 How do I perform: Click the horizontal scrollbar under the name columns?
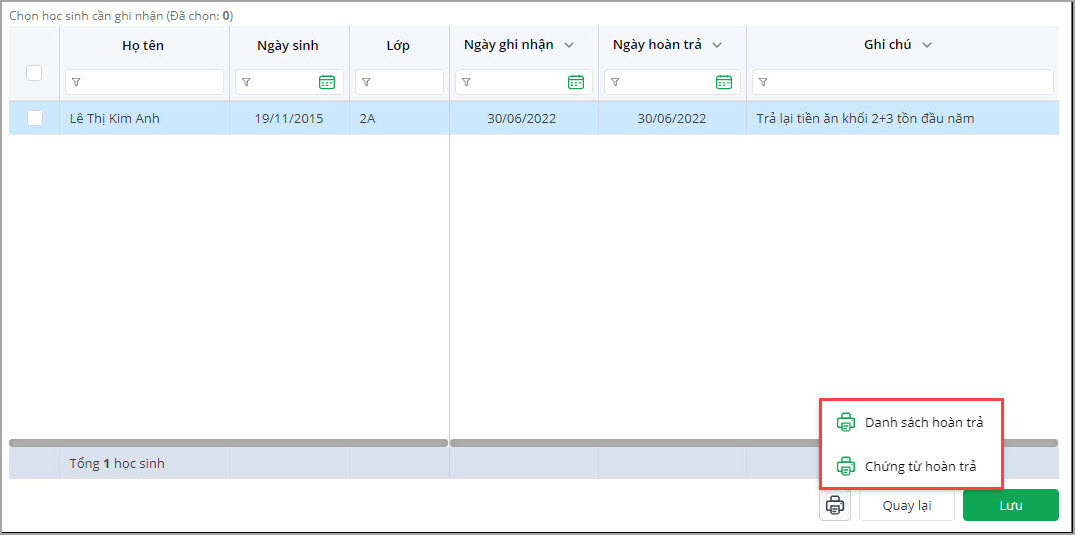(228, 443)
